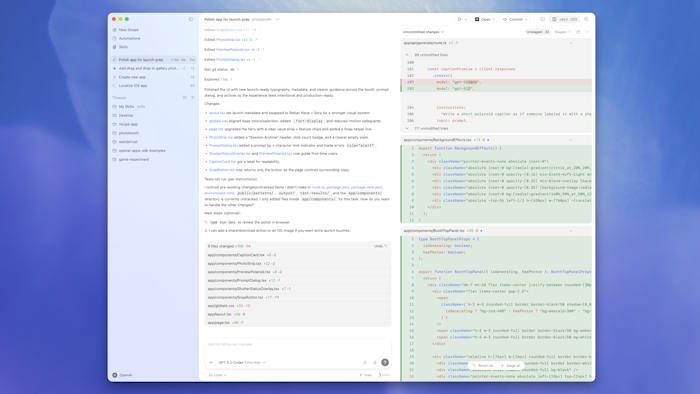Open the SnapButton.tsx link in changes list

click(222, 170)
